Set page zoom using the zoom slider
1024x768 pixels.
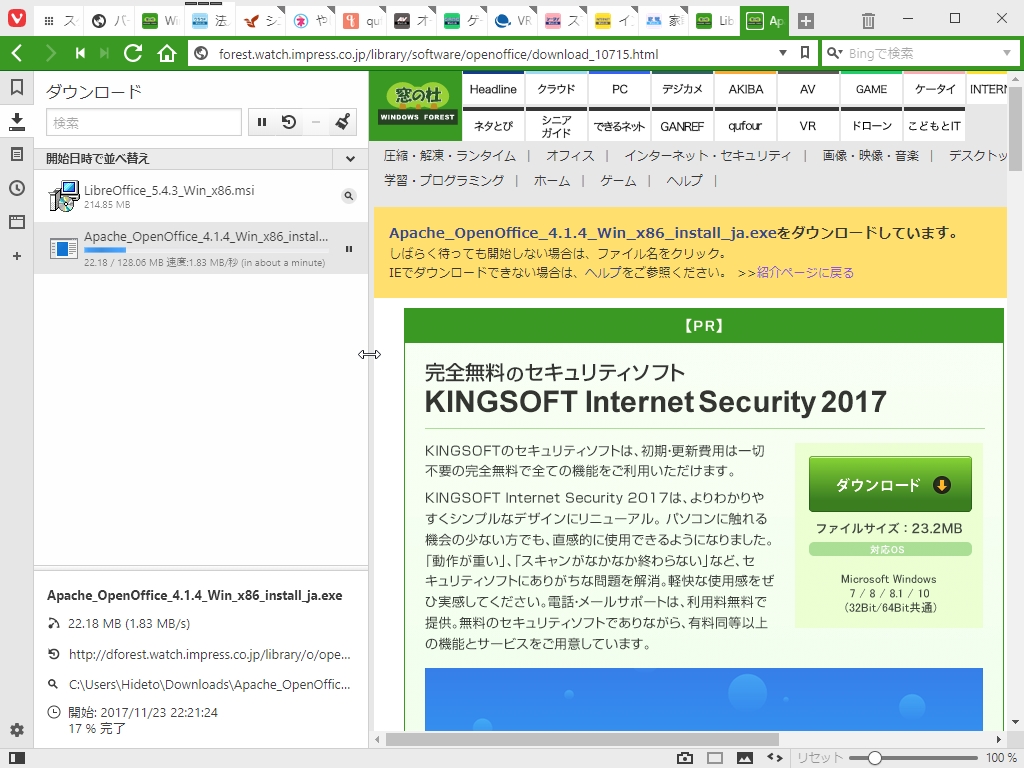pos(875,757)
